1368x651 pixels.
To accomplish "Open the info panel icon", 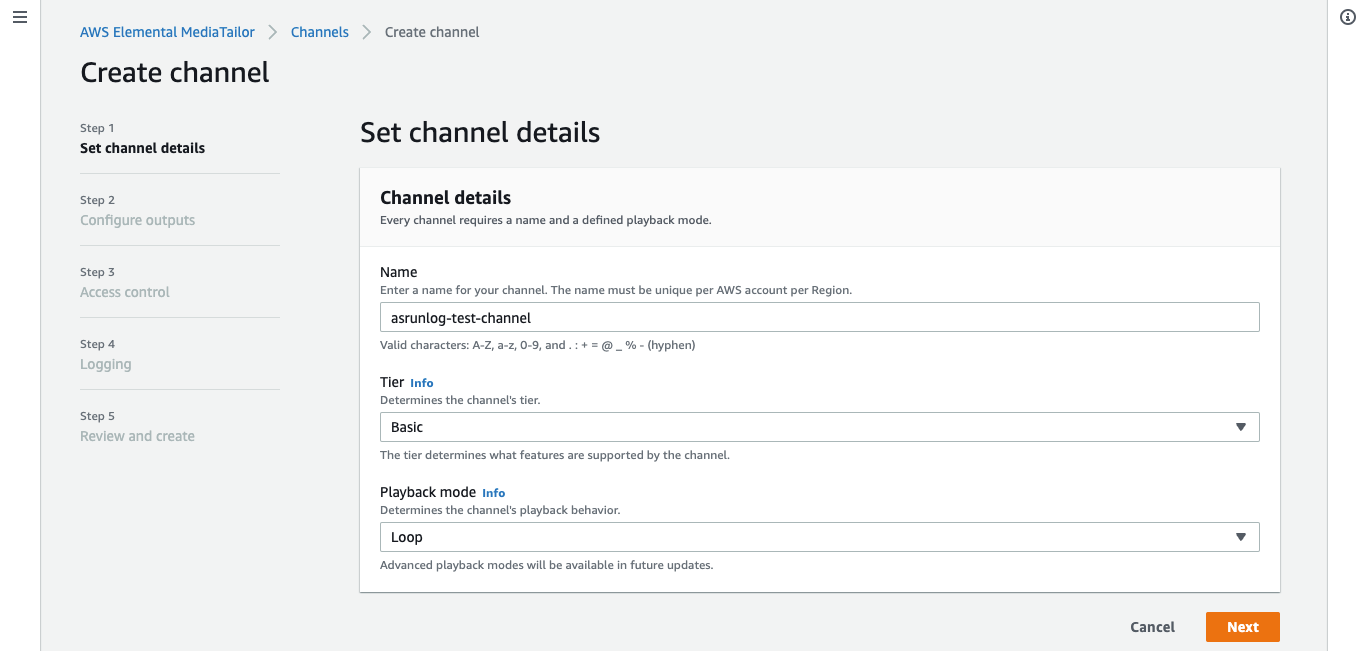I will pos(1347,19).
